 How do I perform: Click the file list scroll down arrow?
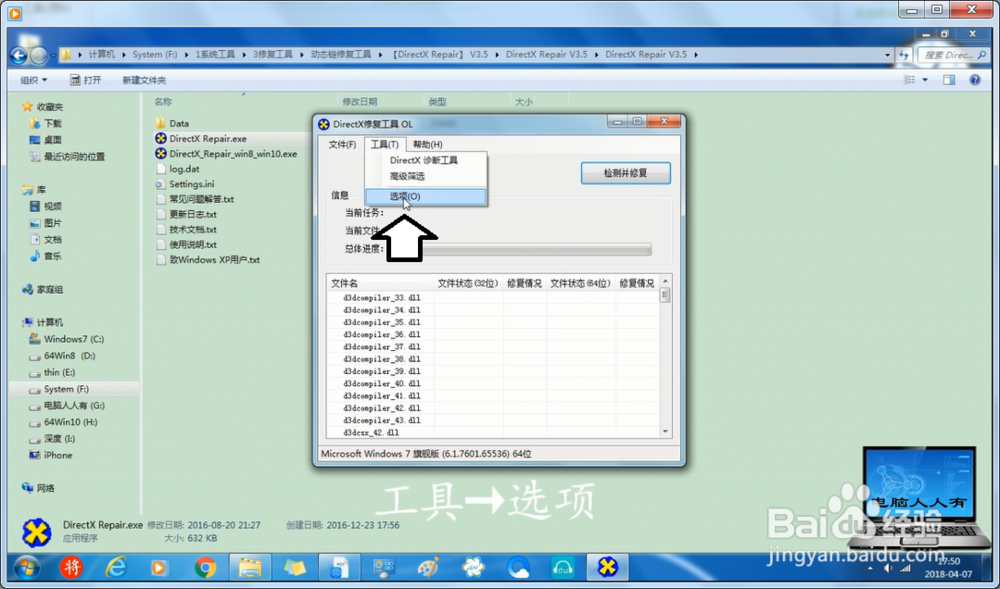click(x=665, y=432)
